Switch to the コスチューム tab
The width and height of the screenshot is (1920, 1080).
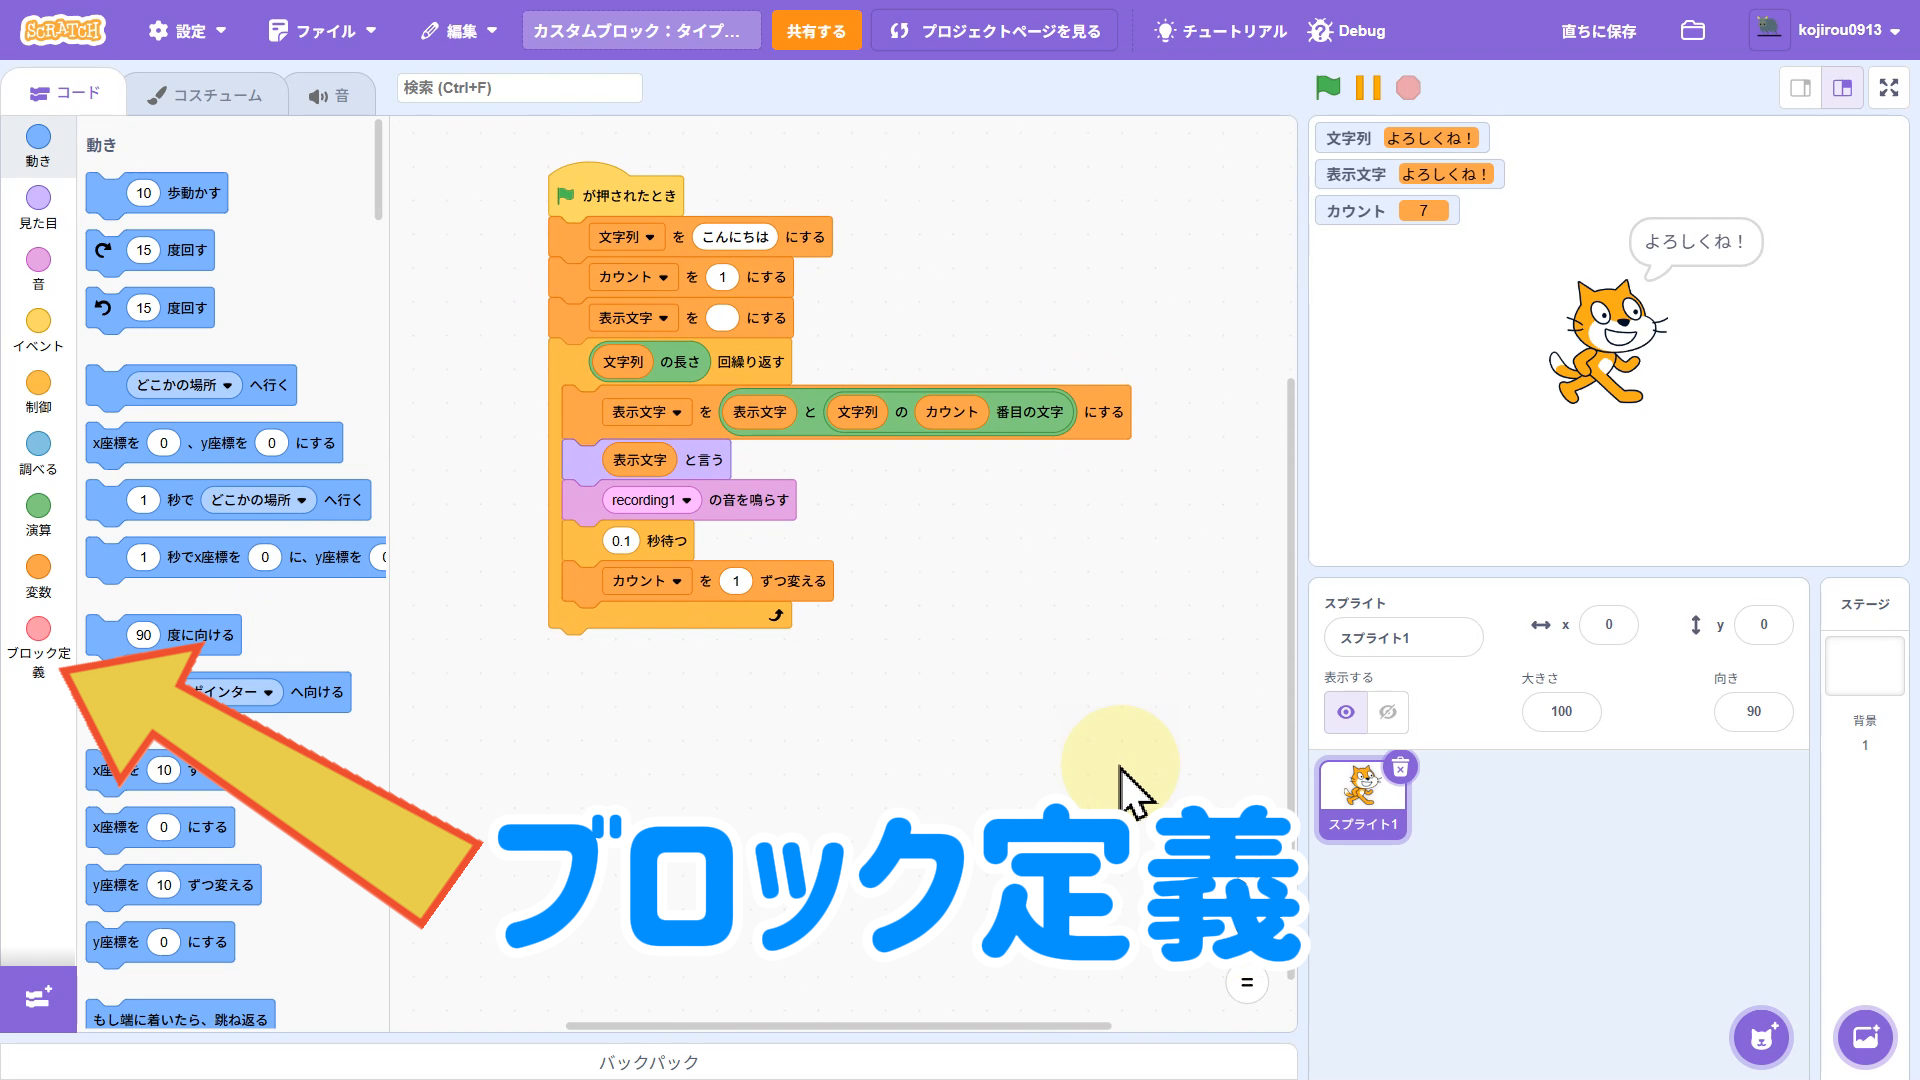[x=205, y=95]
